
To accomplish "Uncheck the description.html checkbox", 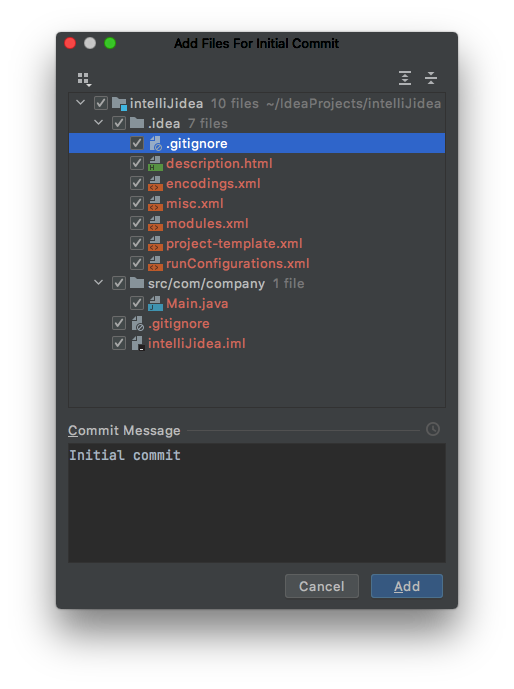I will point(137,163).
